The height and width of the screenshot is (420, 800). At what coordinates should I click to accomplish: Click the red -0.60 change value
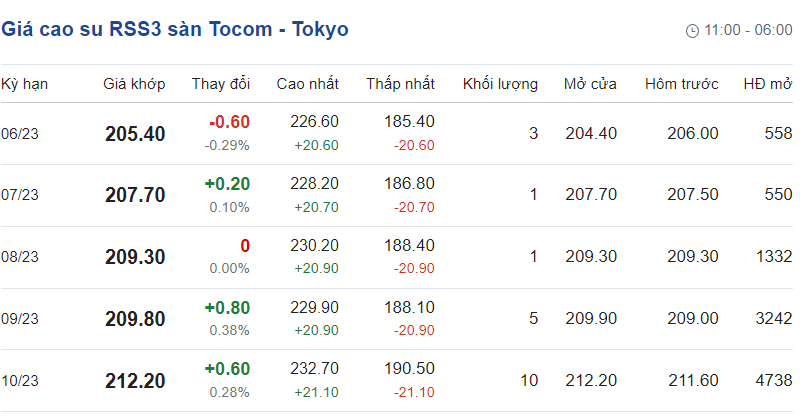pos(229,122)
